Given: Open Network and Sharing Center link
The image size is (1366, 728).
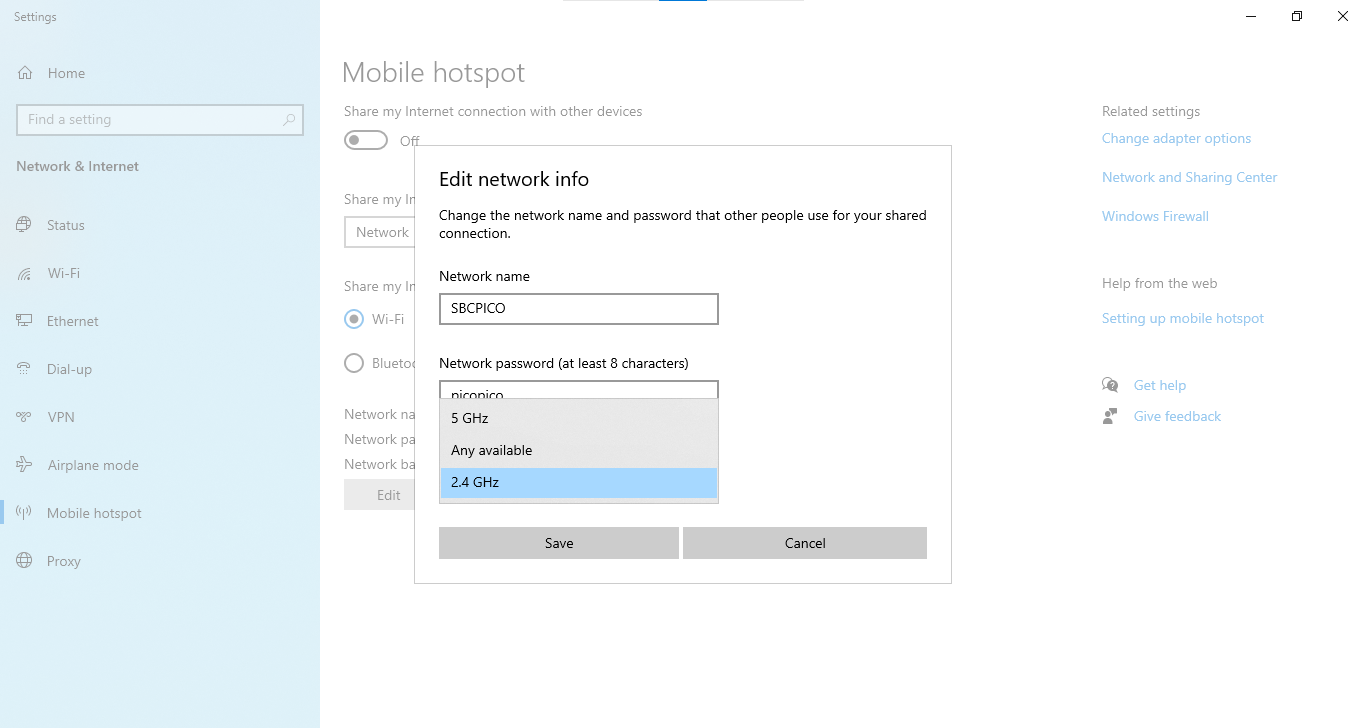Looking at the screenshot, I should tap(1189, 177).
